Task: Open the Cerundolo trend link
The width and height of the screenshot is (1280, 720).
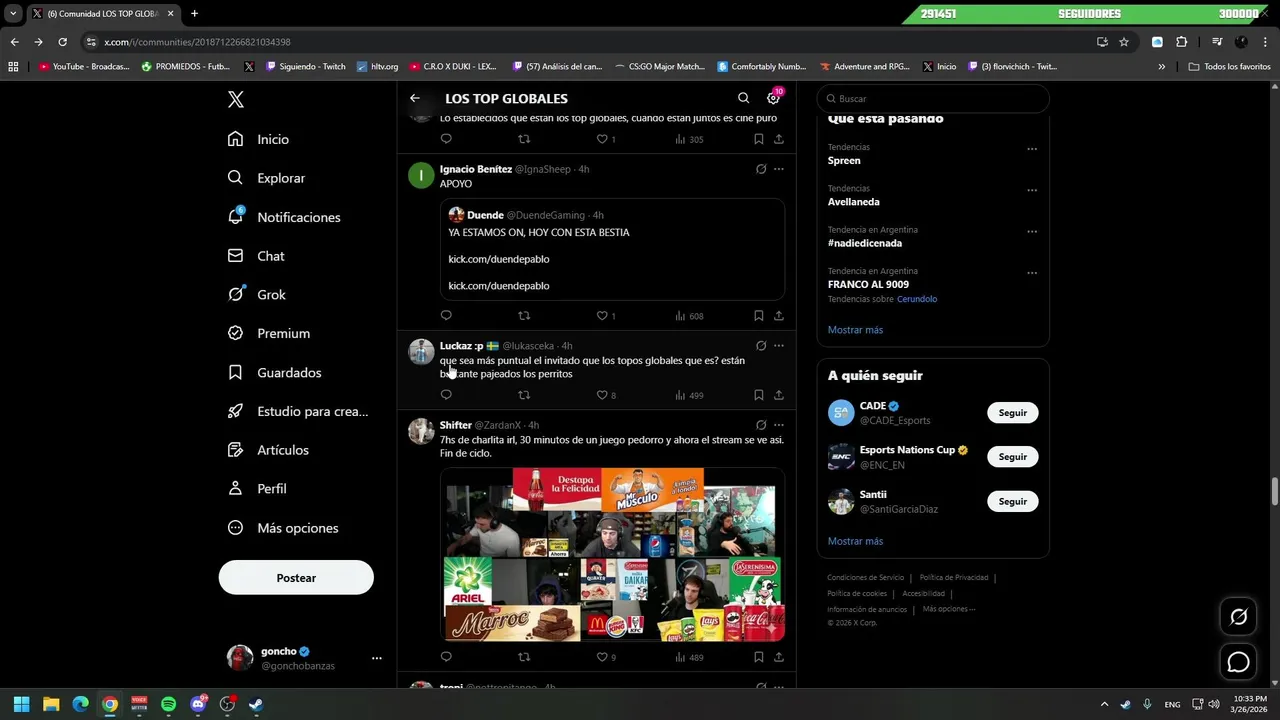Action: coord(917,299)
